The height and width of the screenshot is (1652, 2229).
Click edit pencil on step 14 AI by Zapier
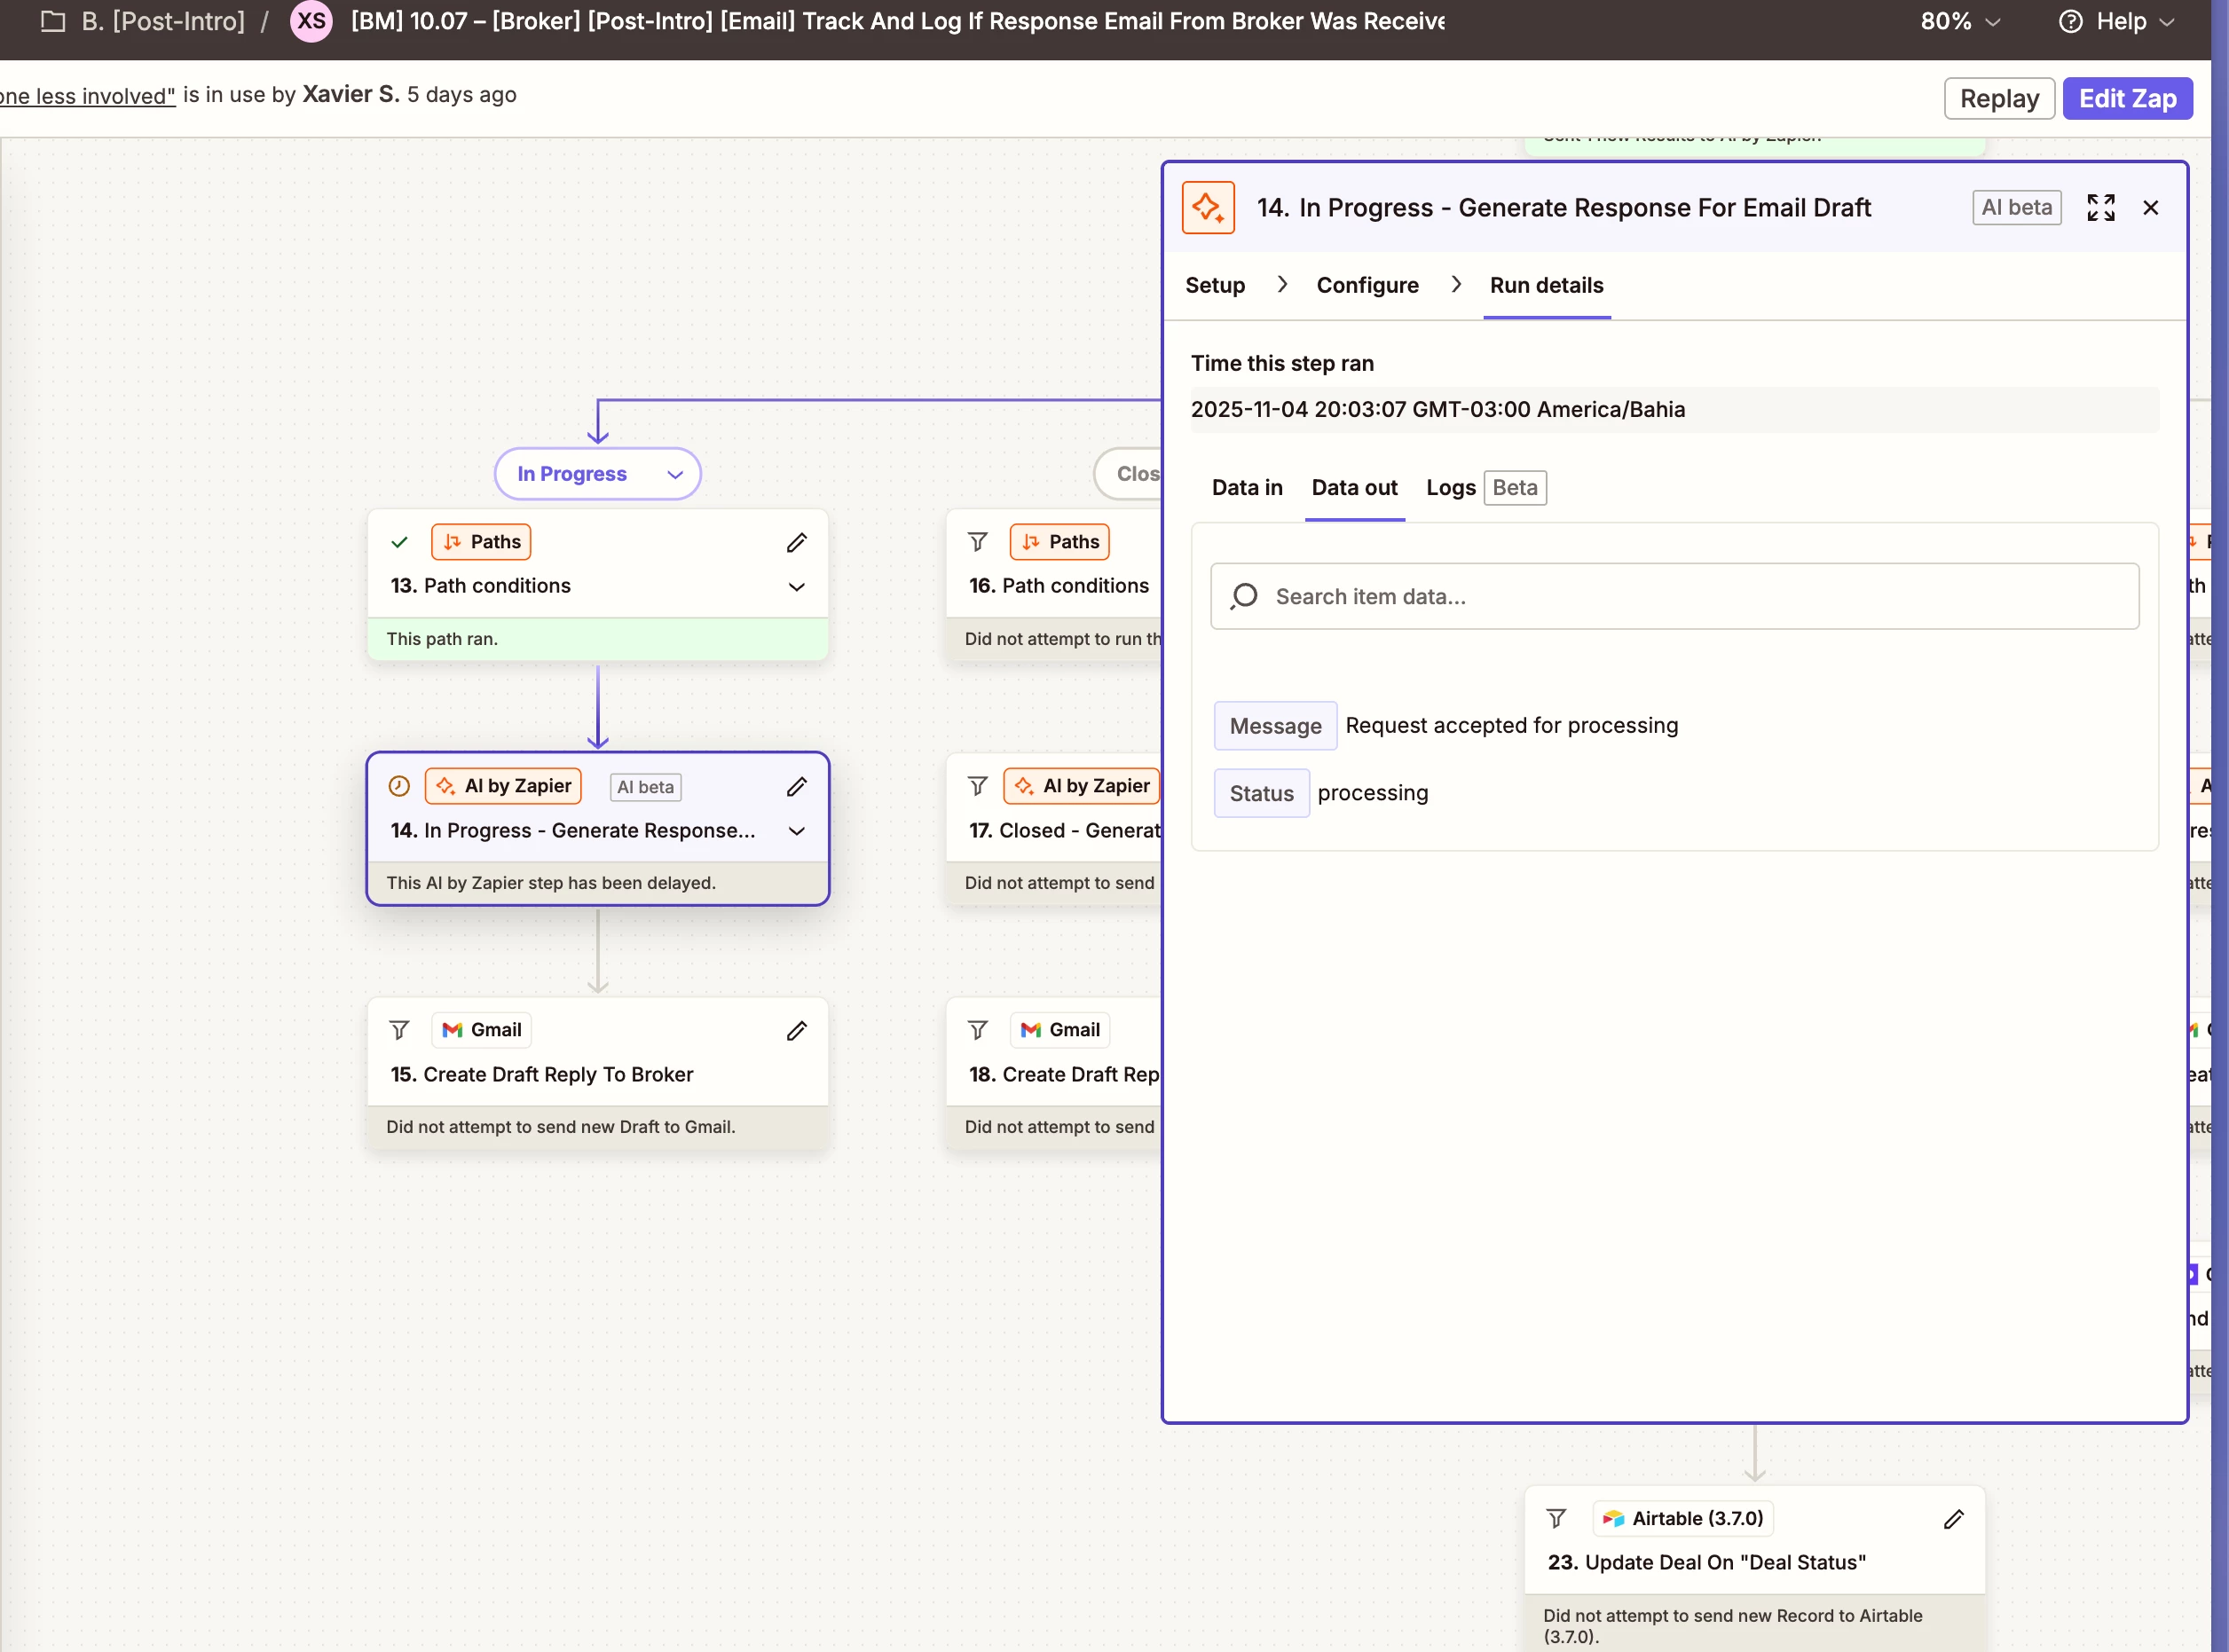pos(796,786)
